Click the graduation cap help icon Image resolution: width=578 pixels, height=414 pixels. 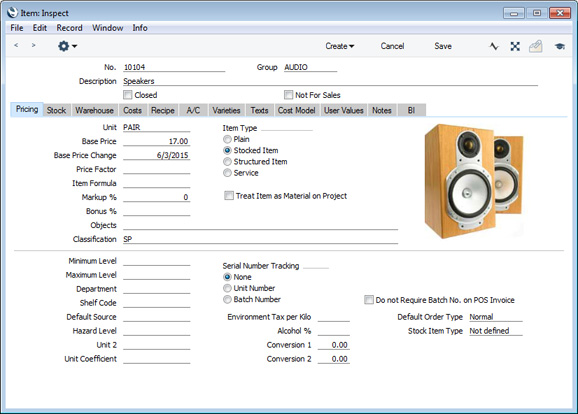[x=560, y=46]
